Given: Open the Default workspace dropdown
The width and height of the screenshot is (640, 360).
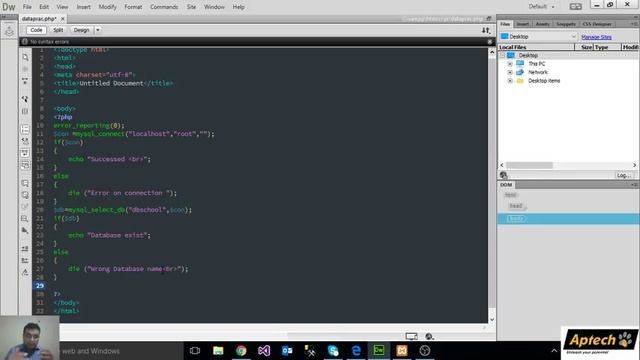Looking at the screenshot, I should 542,7.
